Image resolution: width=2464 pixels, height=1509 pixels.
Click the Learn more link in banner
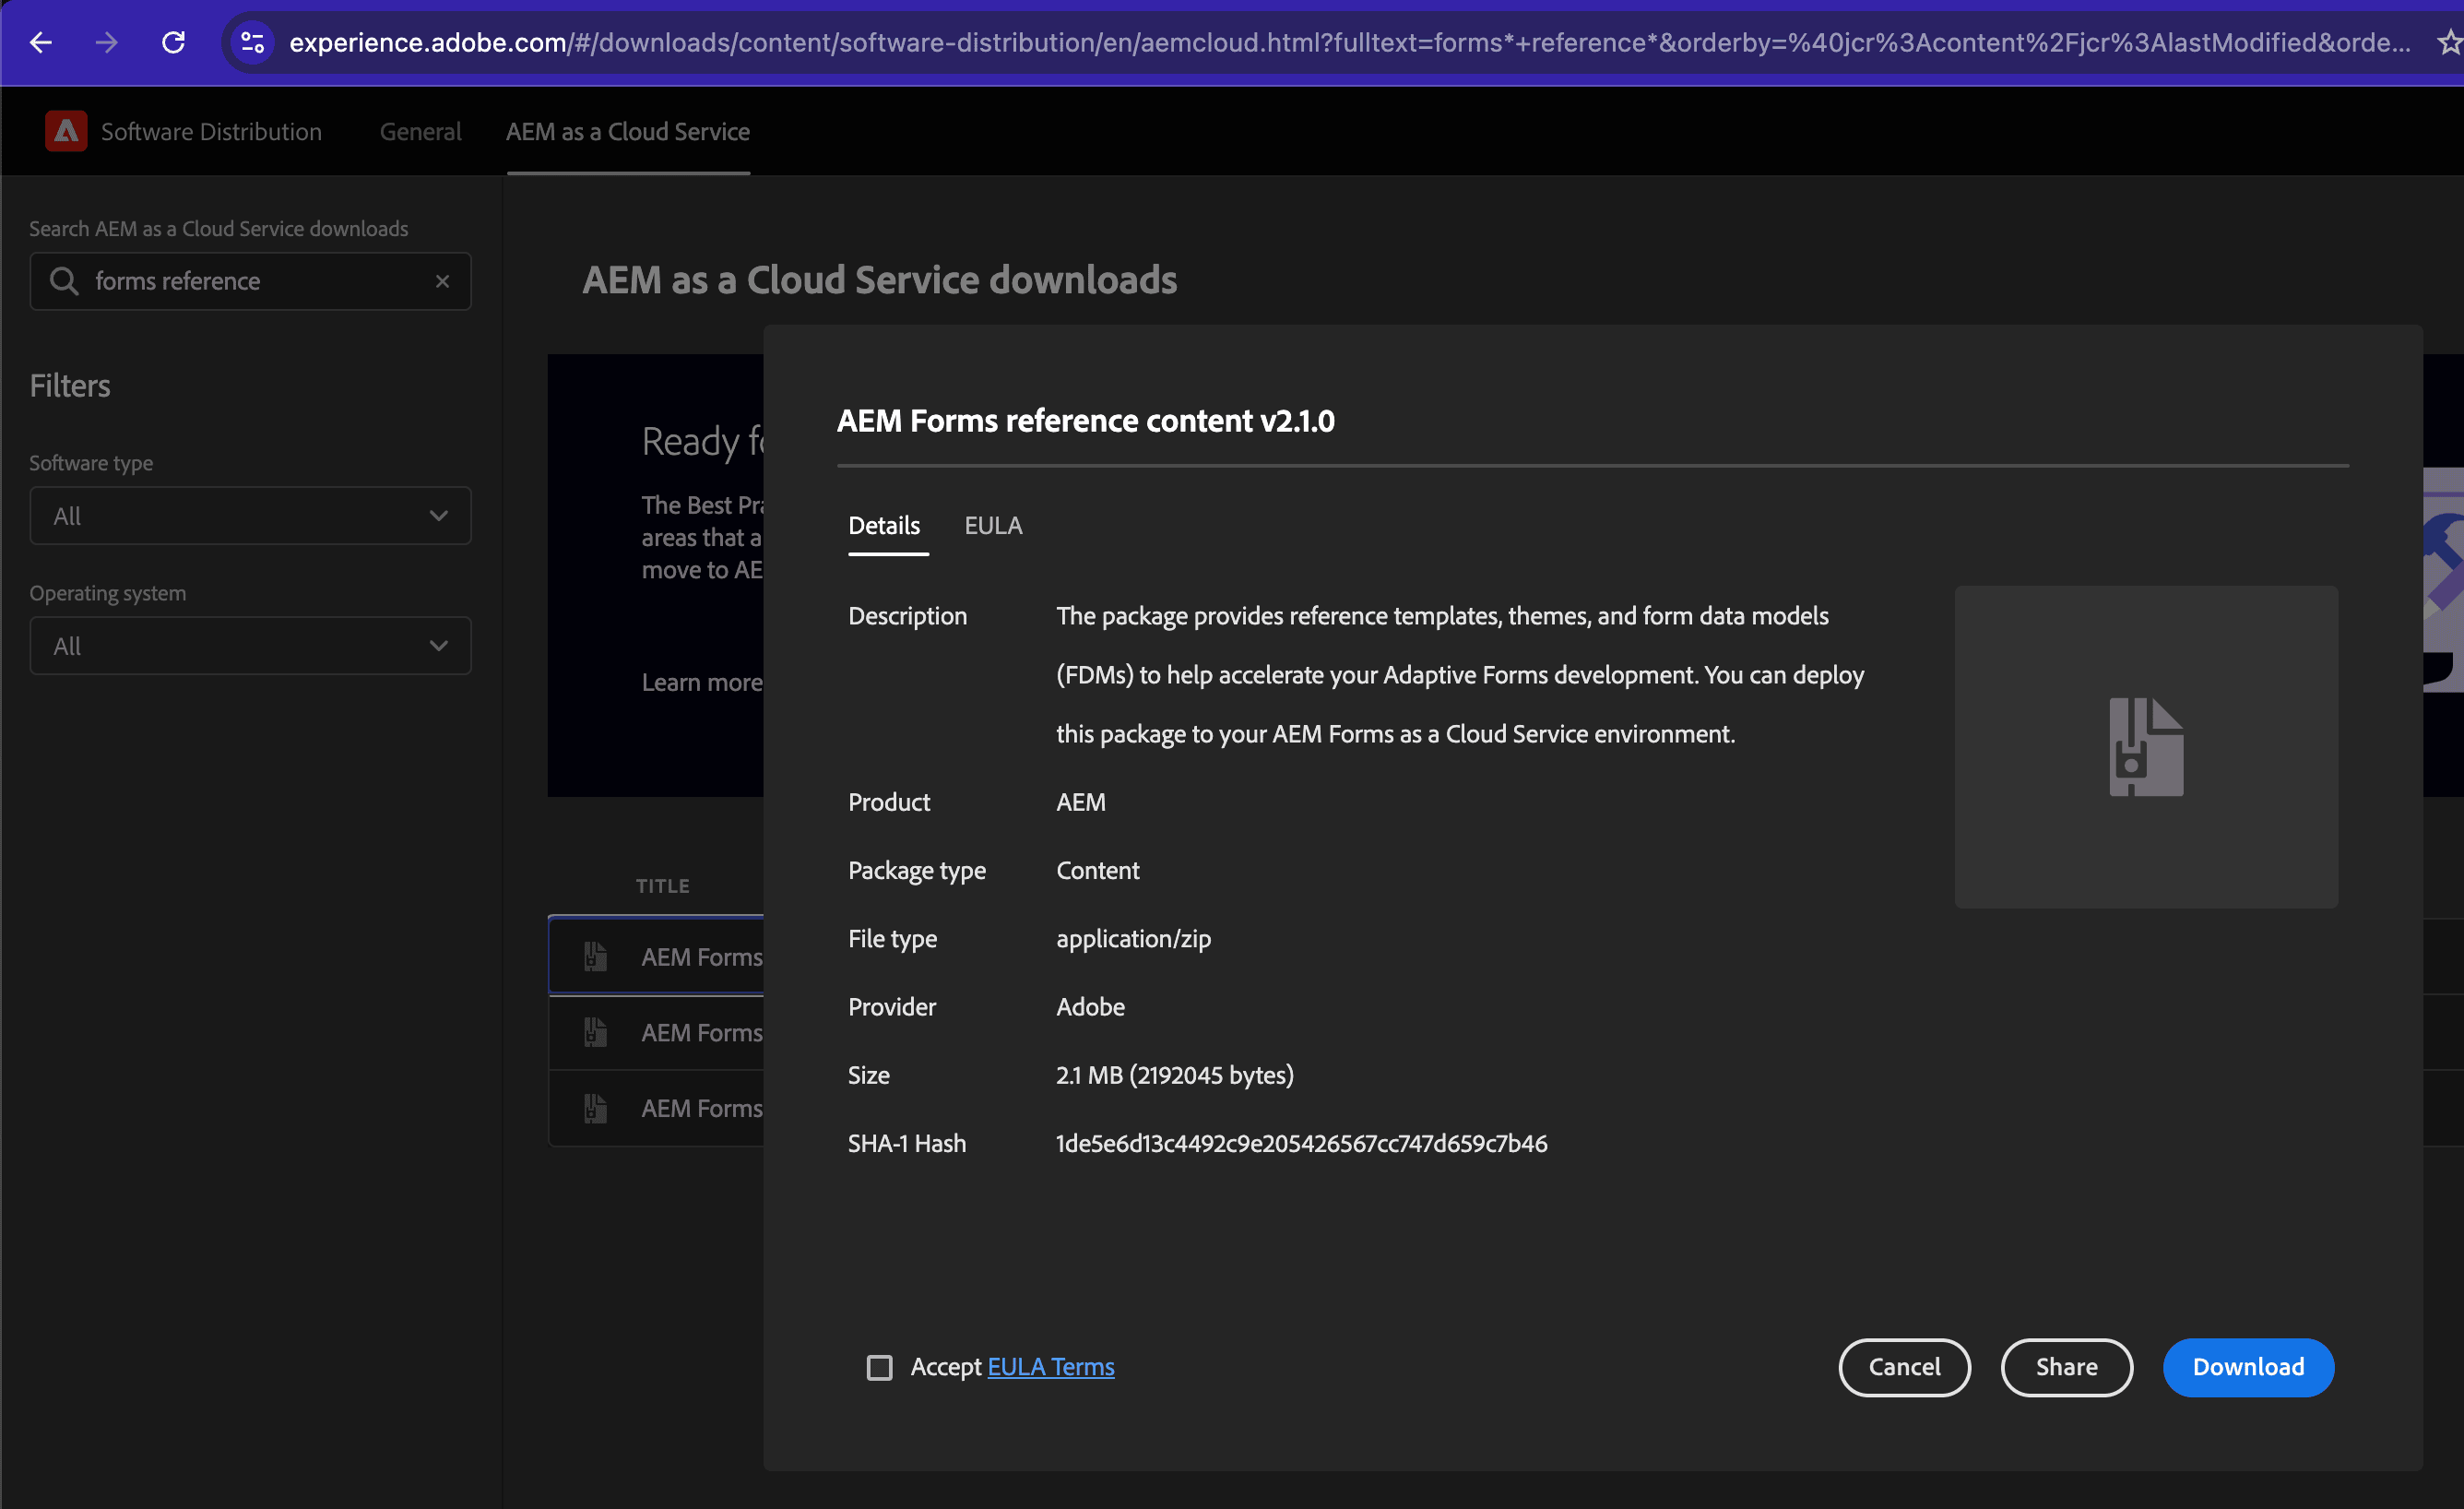(x=702, y=682)
